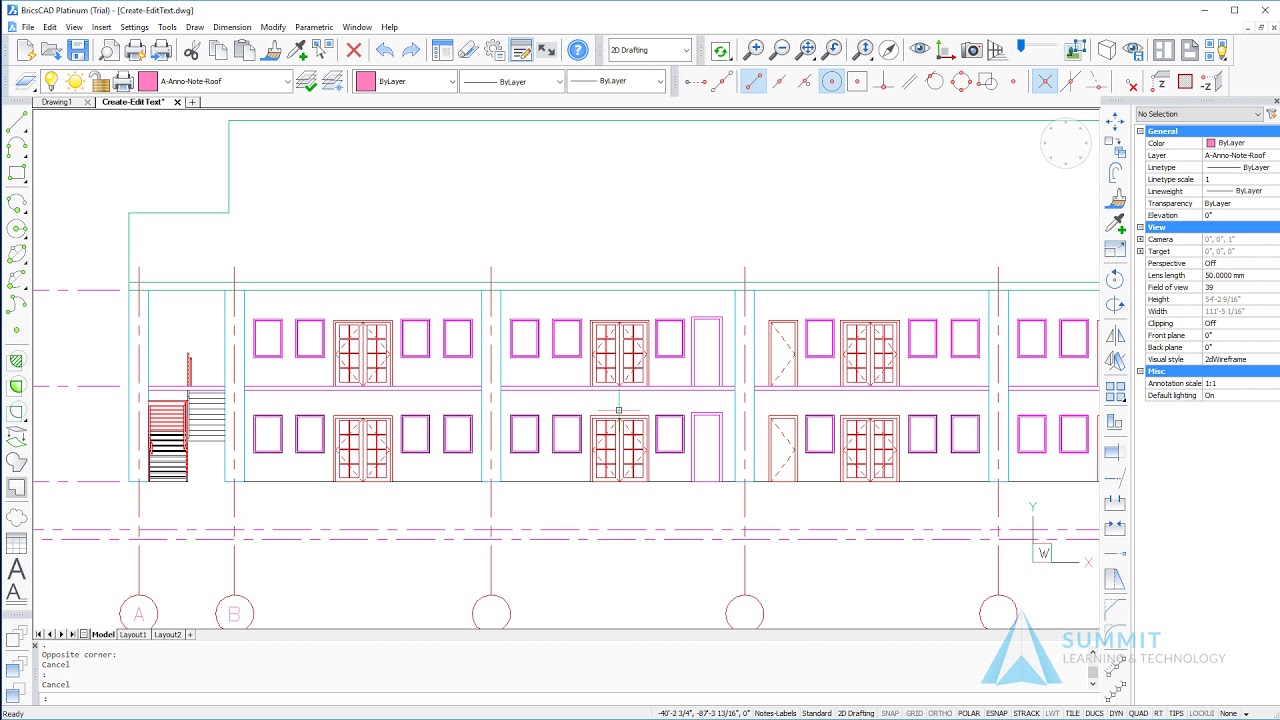This screenshot has width=1280, height=720.
Task: Collapse the General section in Properties
Action: coord(1140,131)
